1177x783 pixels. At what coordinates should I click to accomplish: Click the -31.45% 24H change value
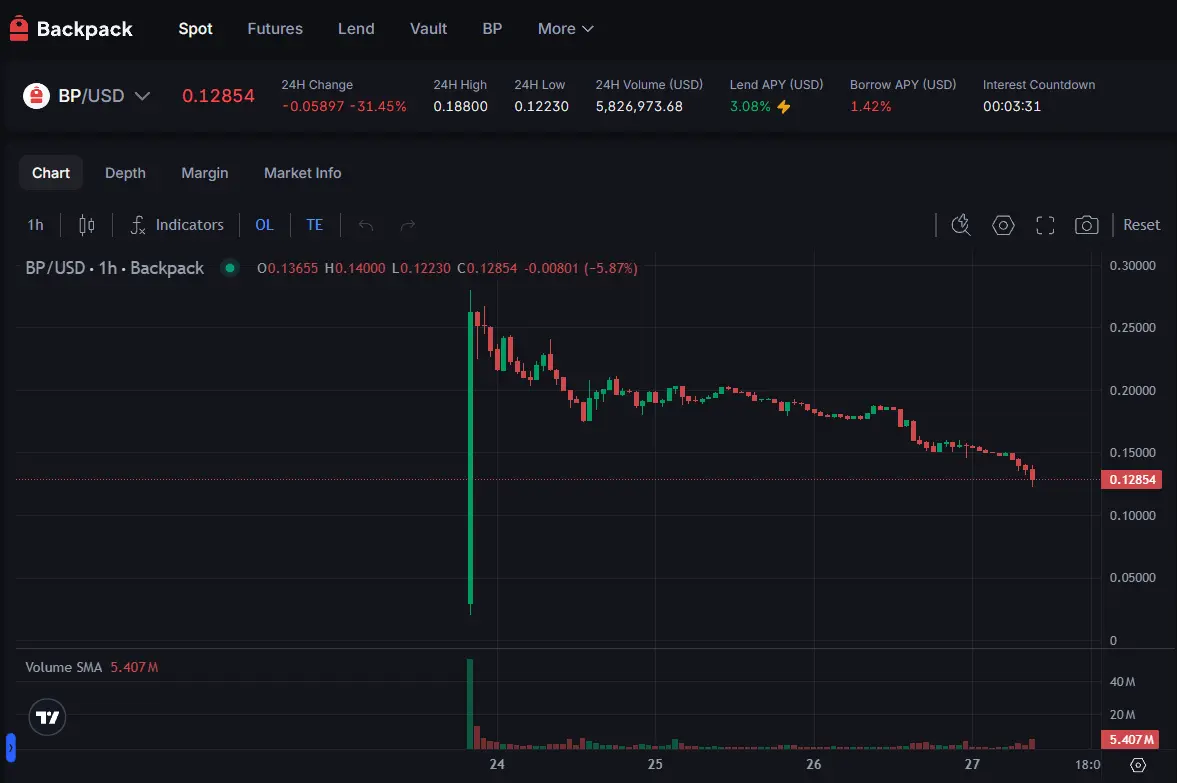pyautogui.click(x=378, y=107)
